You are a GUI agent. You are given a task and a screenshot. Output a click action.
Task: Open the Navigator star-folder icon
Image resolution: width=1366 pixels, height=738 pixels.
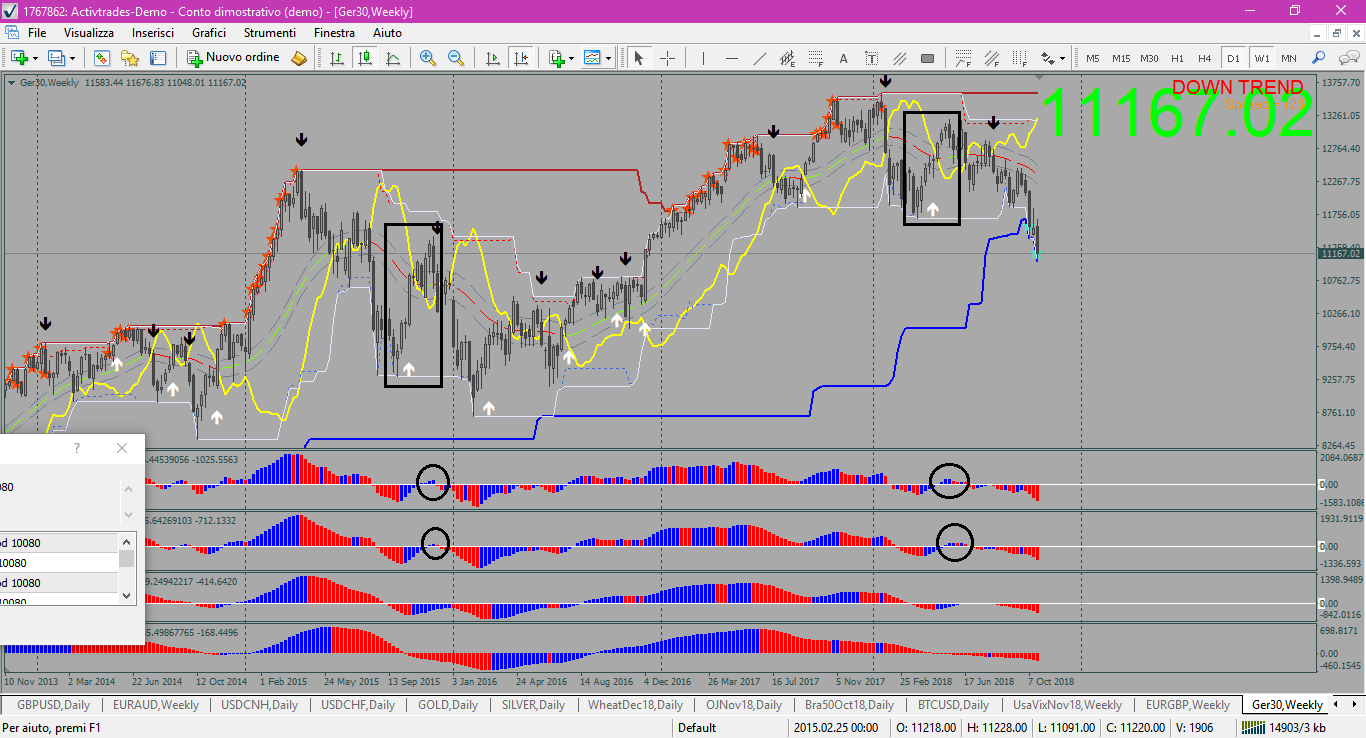(x=130, y=58)
